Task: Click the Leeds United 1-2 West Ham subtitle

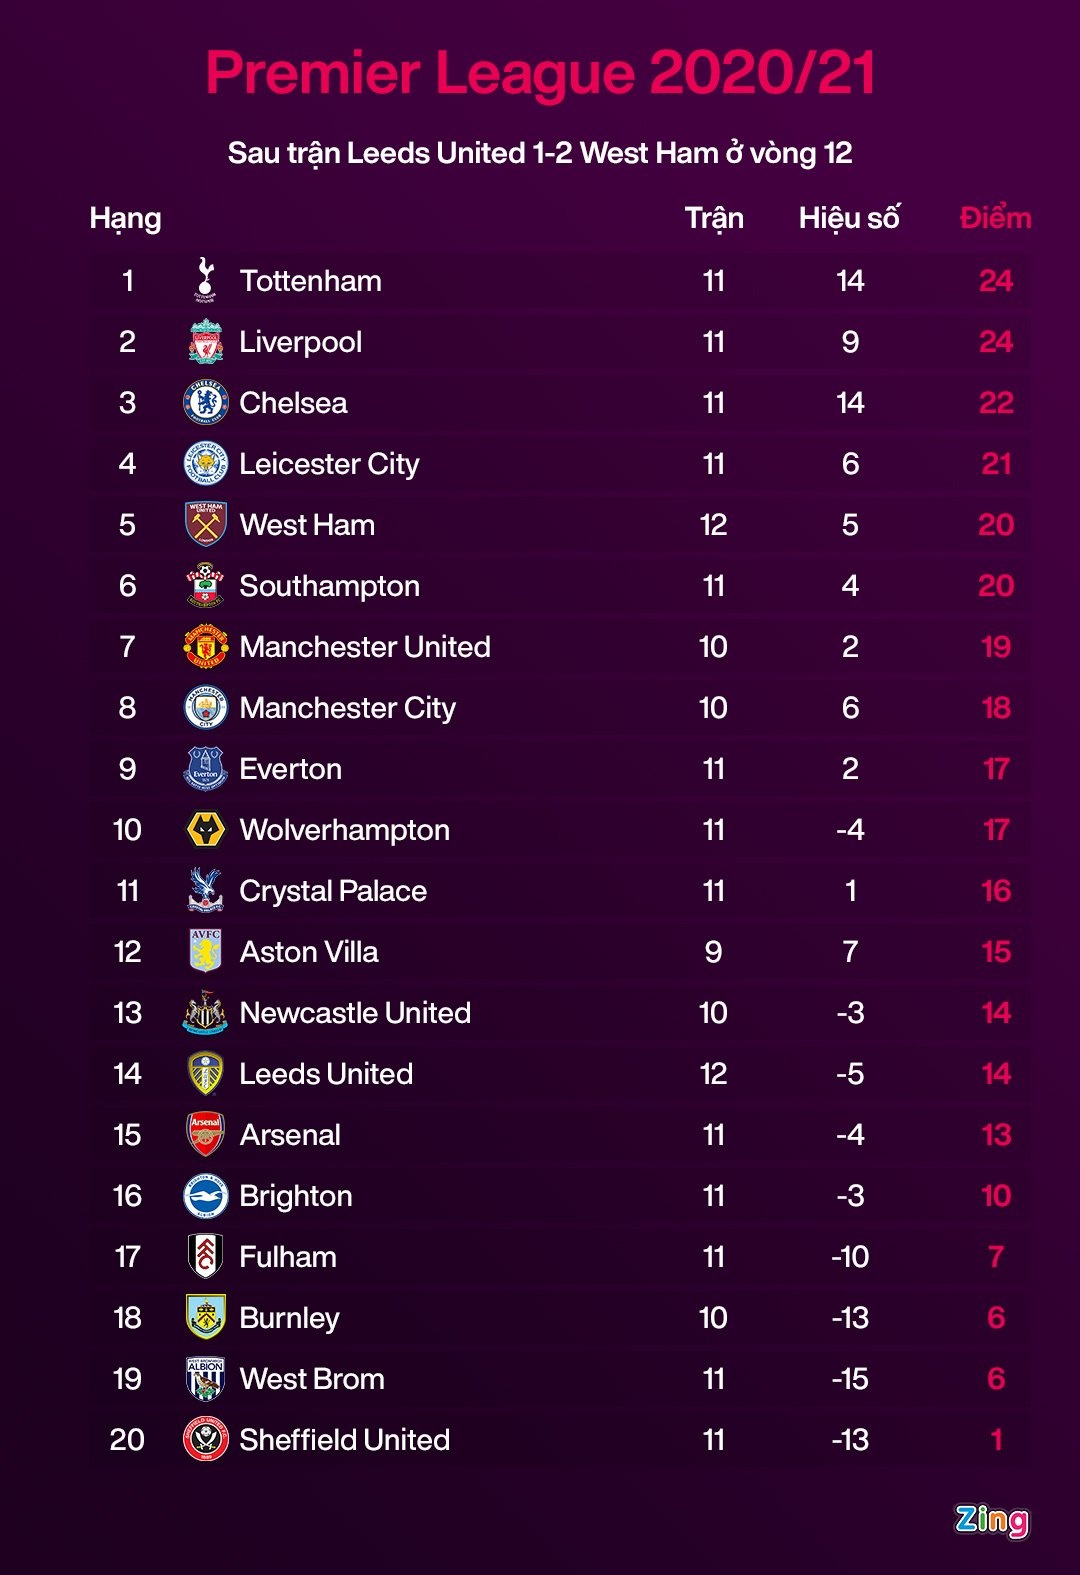Action: click(540, 153)
